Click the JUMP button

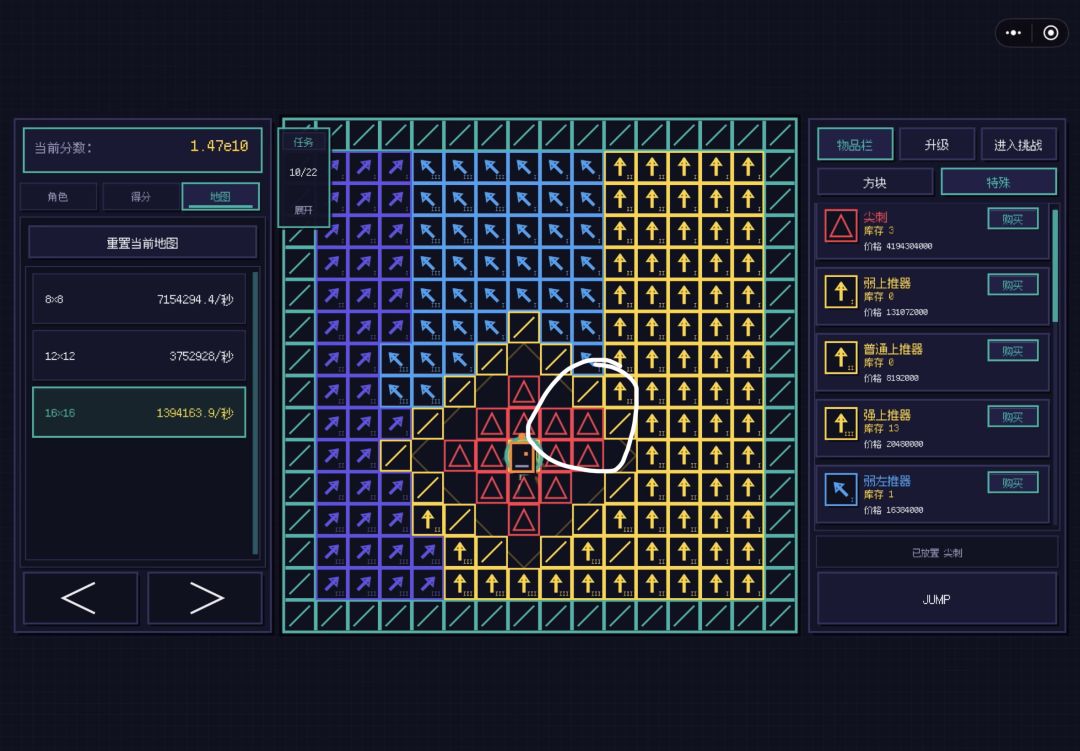click(937, 599)
